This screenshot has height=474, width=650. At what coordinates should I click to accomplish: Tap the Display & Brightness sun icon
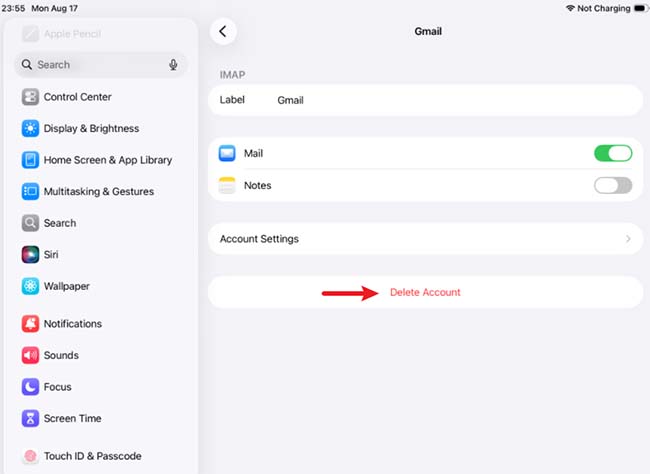click(30, 128)
